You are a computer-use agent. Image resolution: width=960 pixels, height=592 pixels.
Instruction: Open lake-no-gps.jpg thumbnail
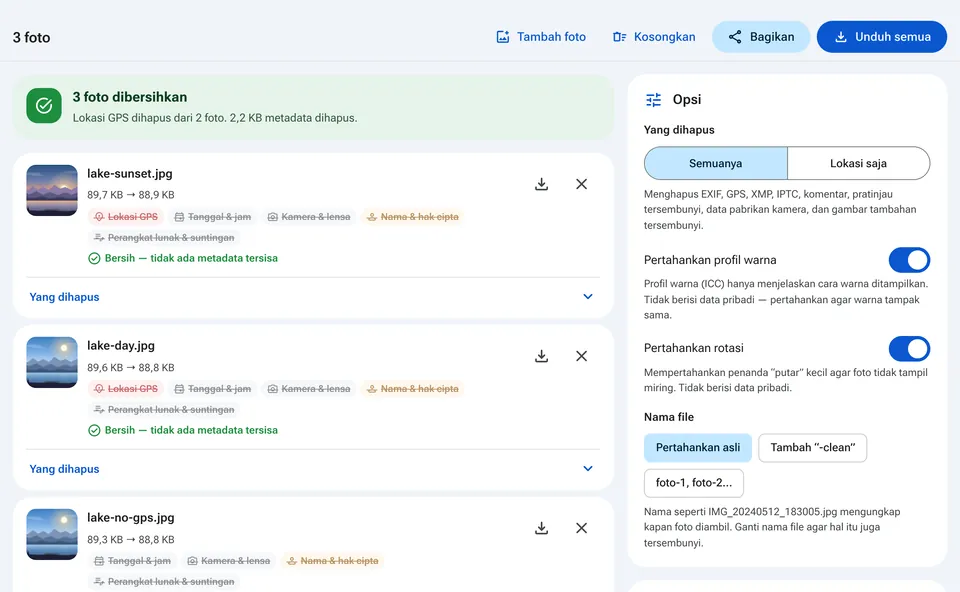click(52, 534)
